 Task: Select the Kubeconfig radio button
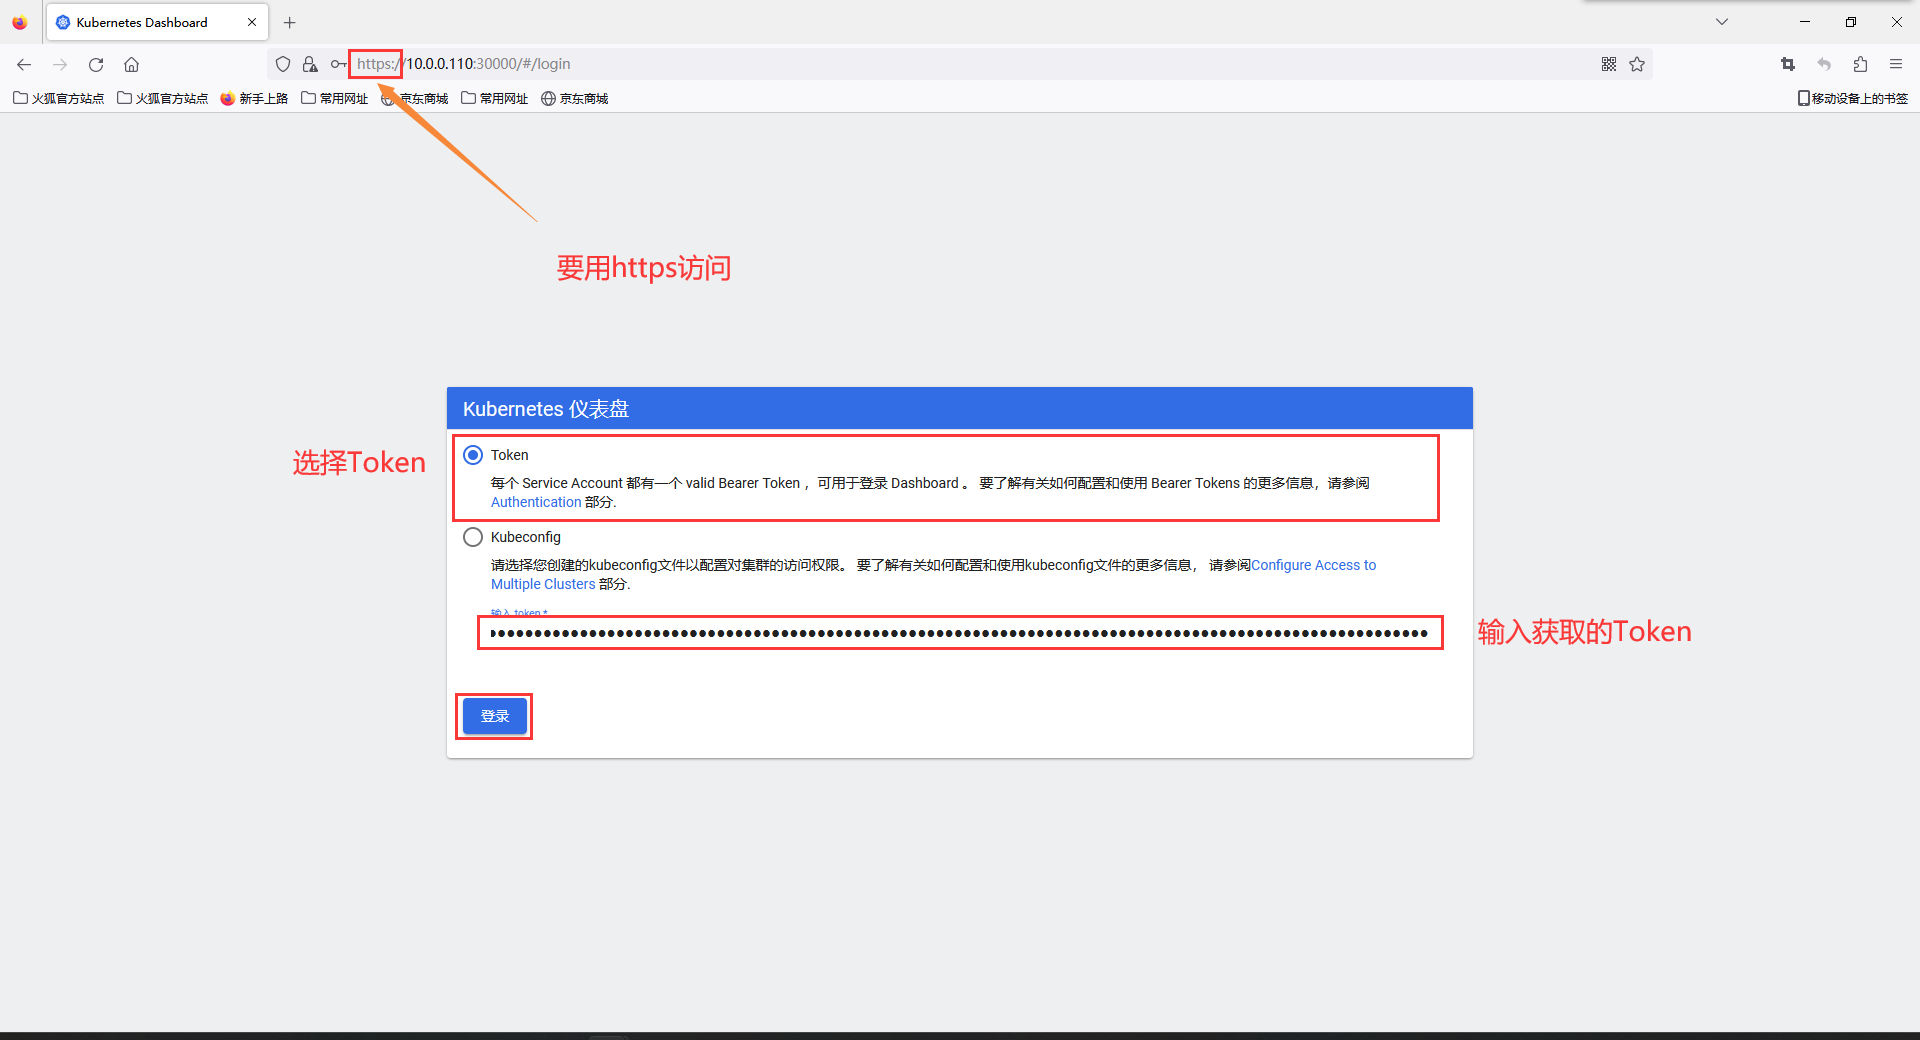point(473,537)
